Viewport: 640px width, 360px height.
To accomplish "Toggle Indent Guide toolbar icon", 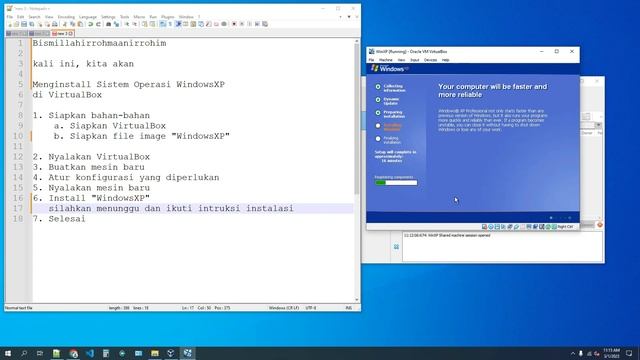I will coord(178,24).
